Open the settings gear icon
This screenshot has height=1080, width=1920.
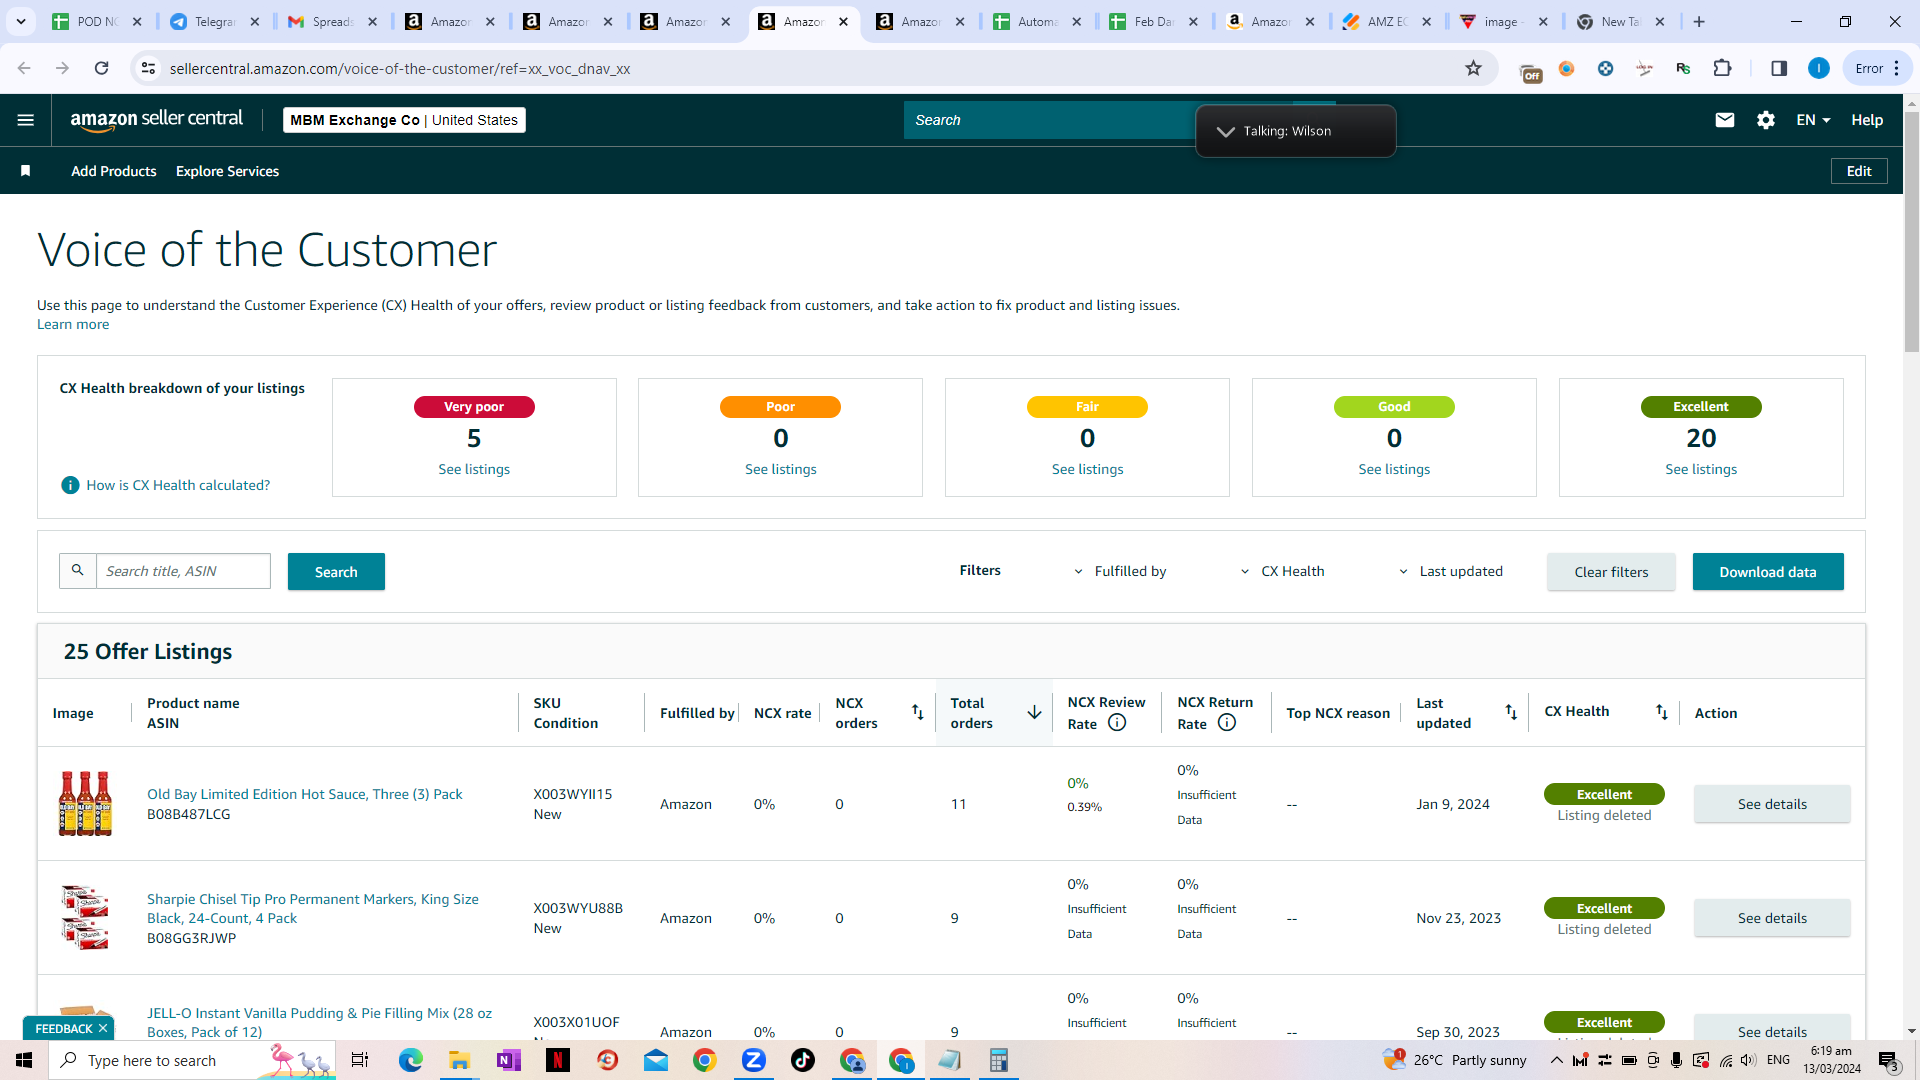click(1766, 120)
